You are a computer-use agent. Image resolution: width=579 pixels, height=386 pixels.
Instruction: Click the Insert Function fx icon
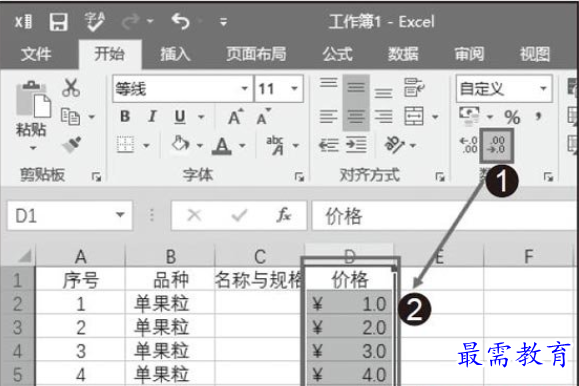(284, 215)
